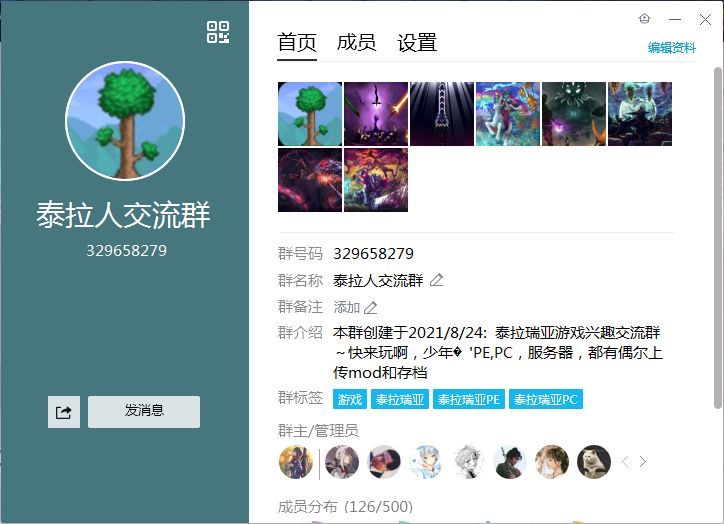
Task: Open the last album thumbnail in second row
Action: point(376,180)
